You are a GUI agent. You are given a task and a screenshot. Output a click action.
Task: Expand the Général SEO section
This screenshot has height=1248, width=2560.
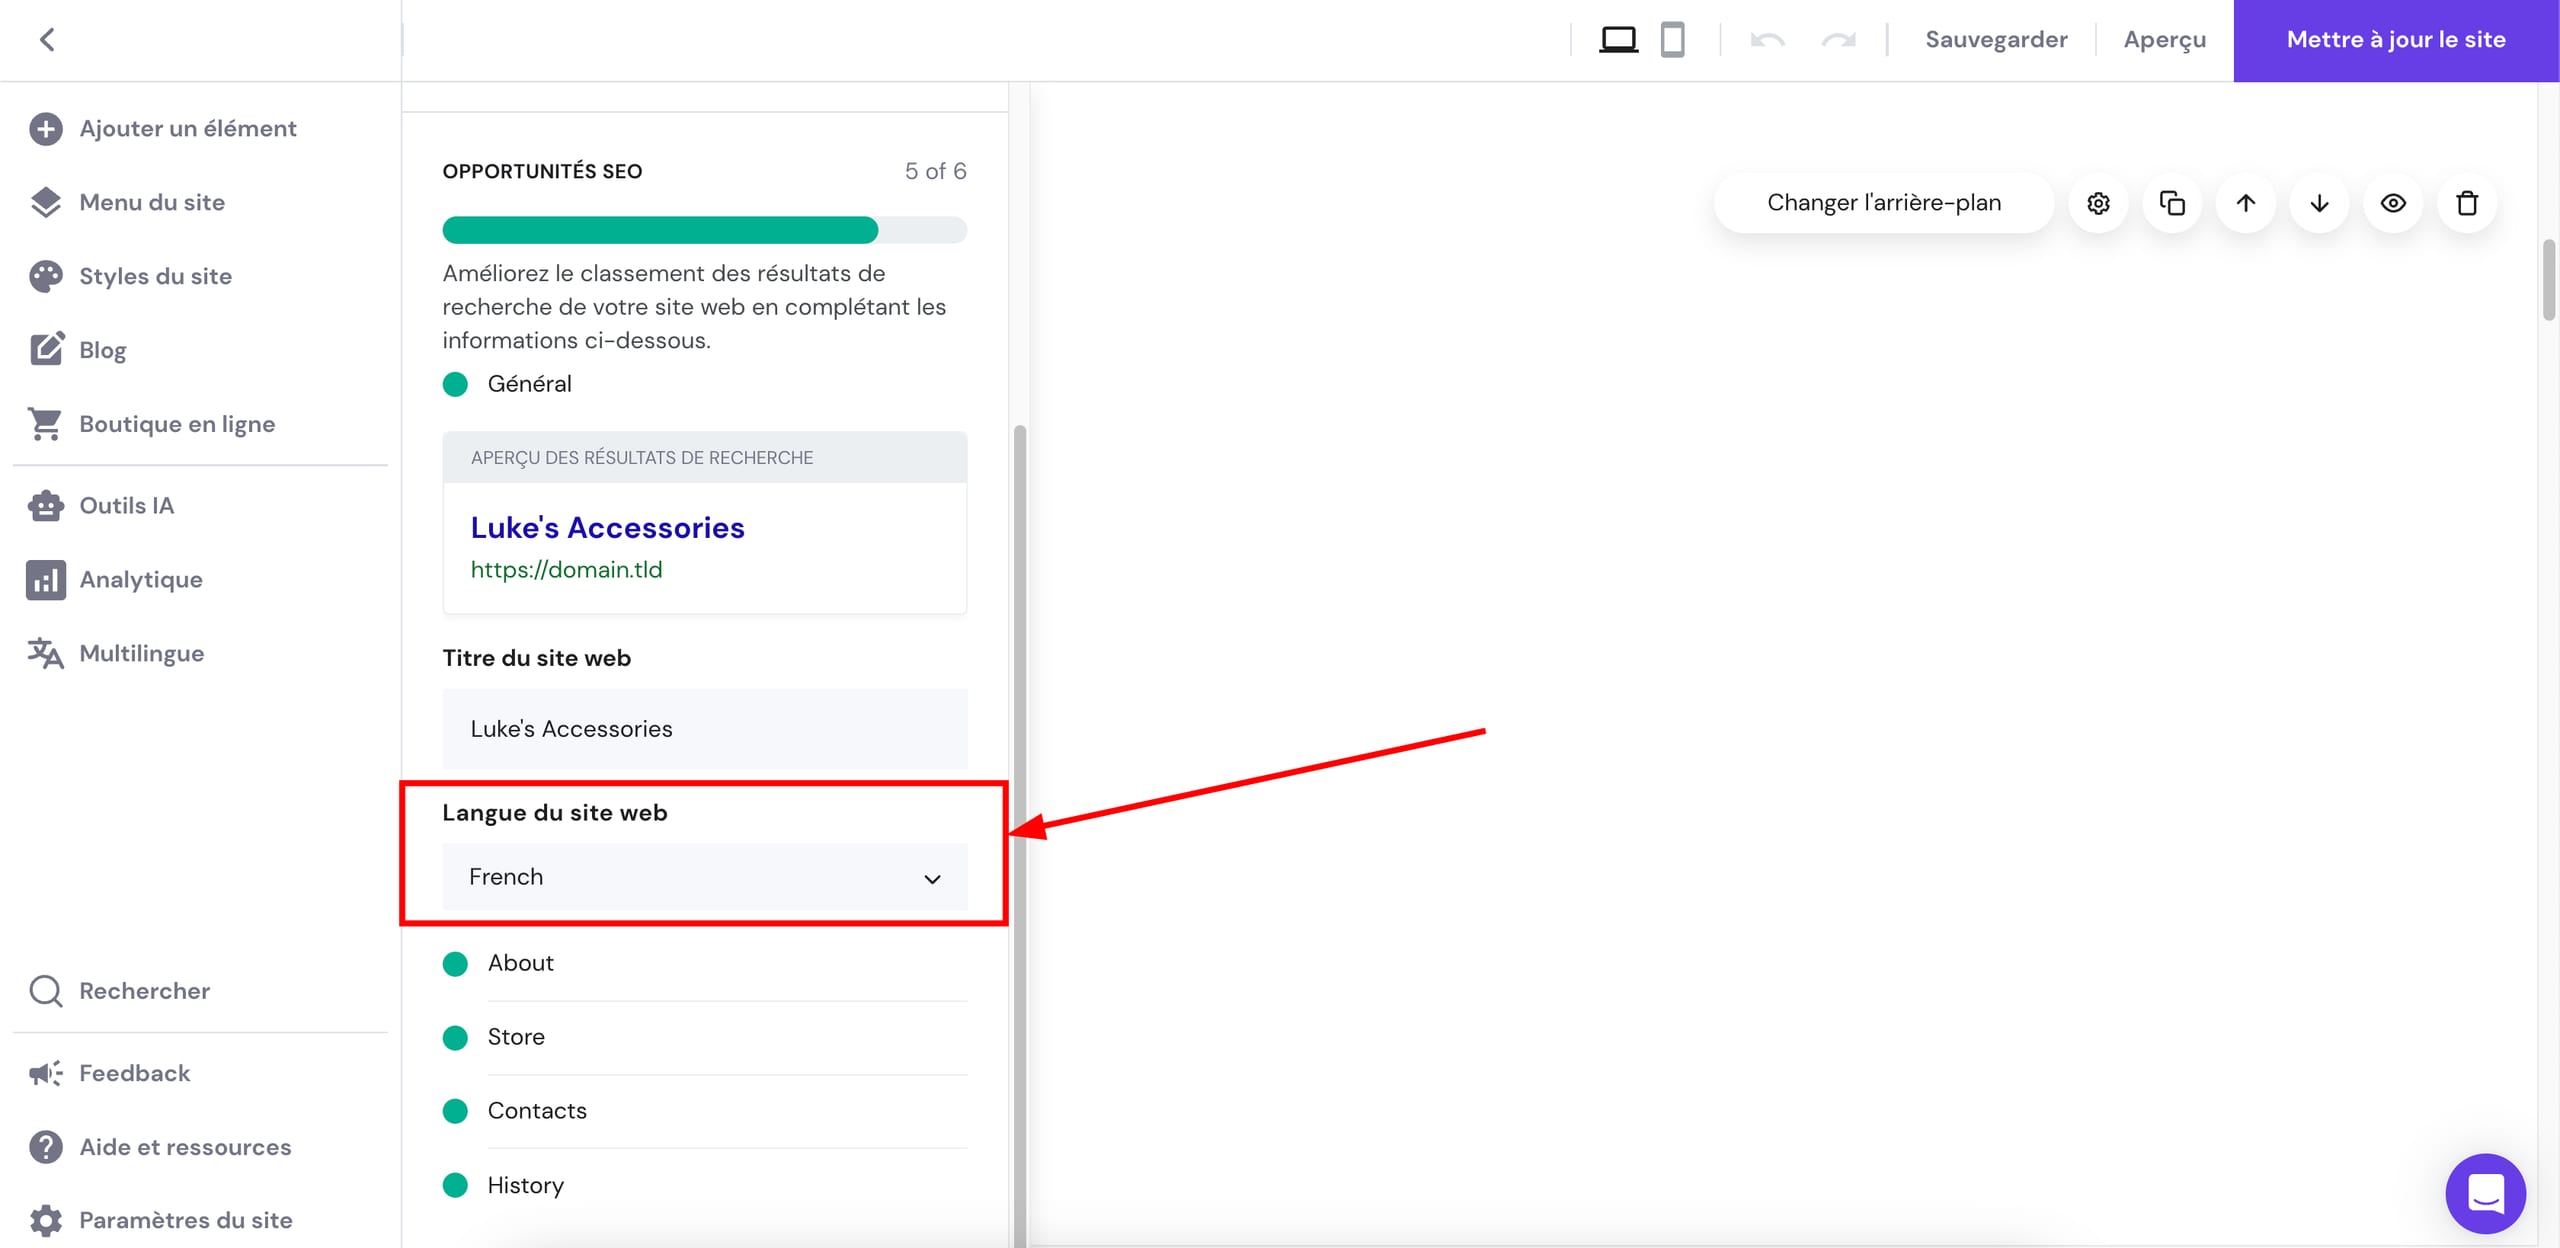(x=529, y=384)
